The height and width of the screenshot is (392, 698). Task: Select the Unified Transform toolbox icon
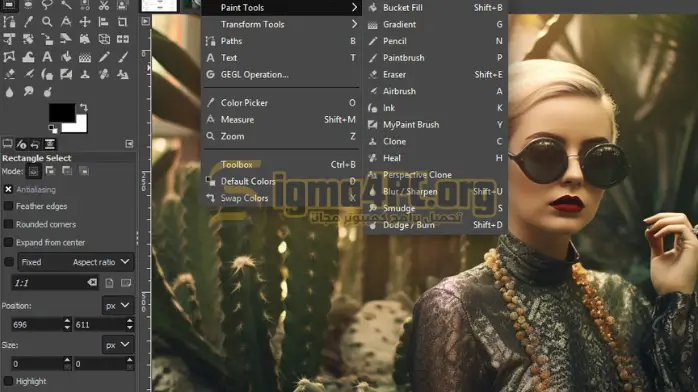pyautogui.click(x=9, y=39)
